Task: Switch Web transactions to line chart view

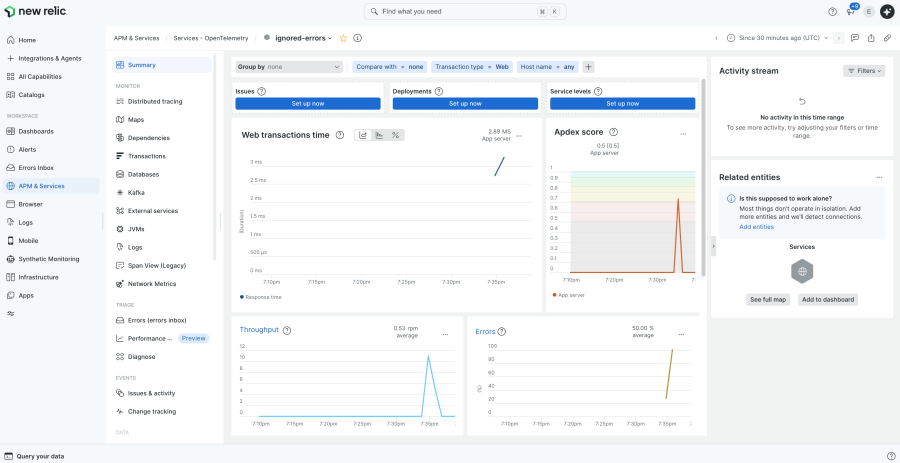Action: coord(363,135)
